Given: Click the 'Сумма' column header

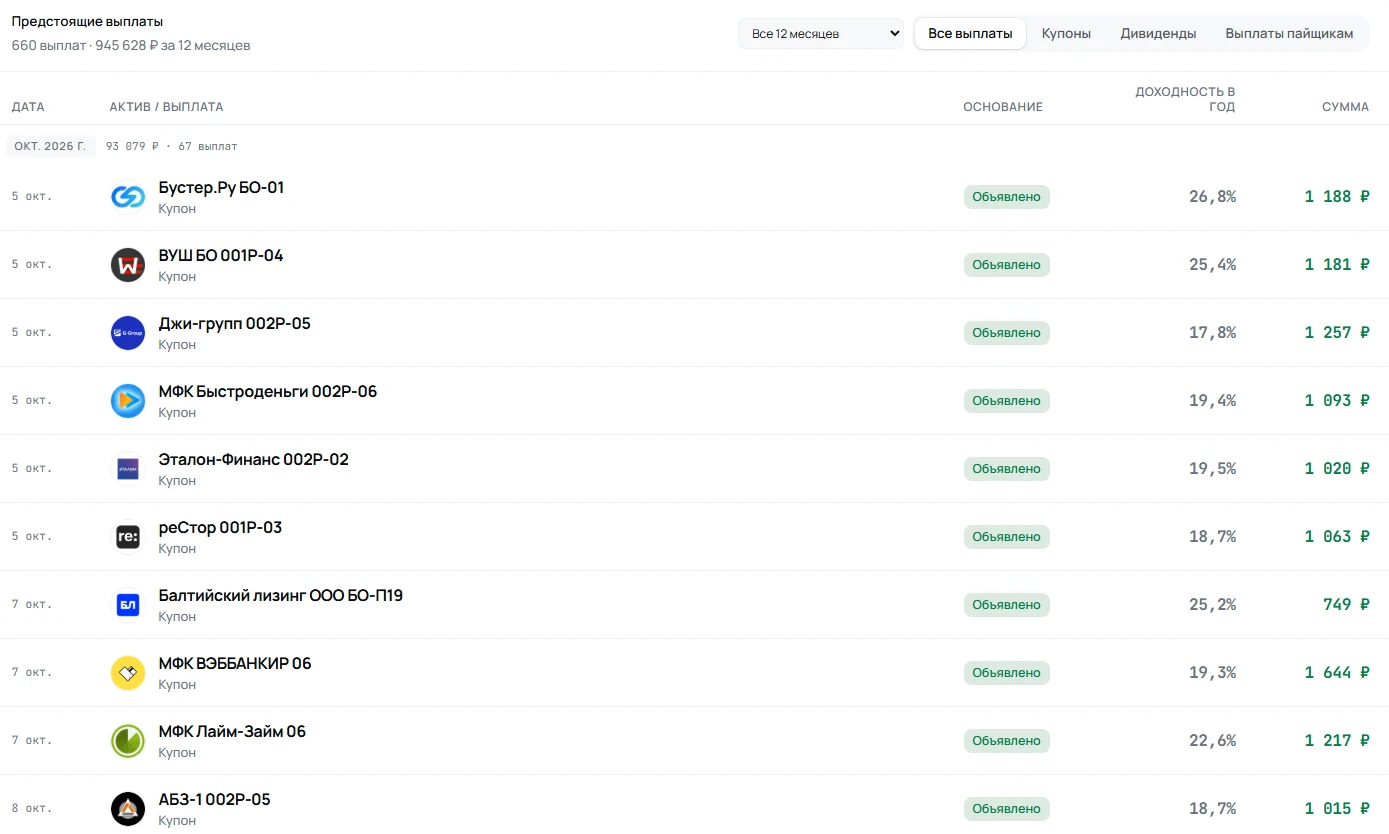Looking at the screenshot, I should point(1346,107).
